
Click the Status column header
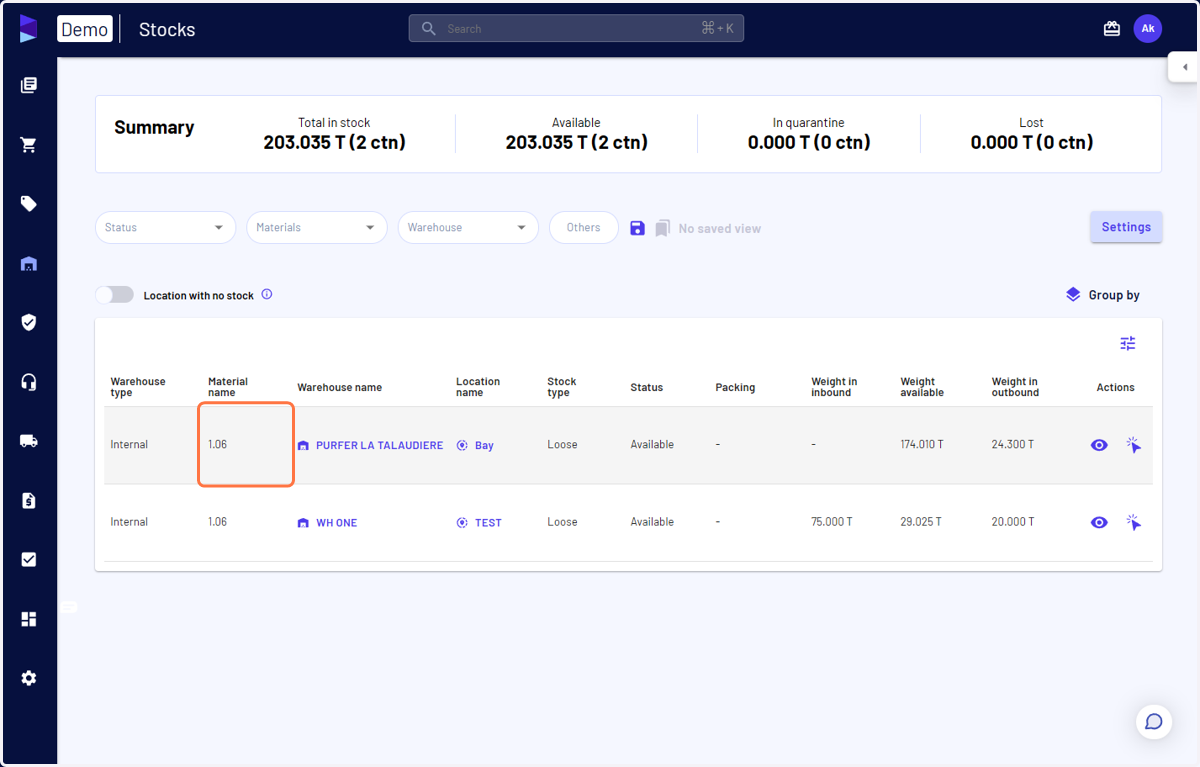coord(646,388)
